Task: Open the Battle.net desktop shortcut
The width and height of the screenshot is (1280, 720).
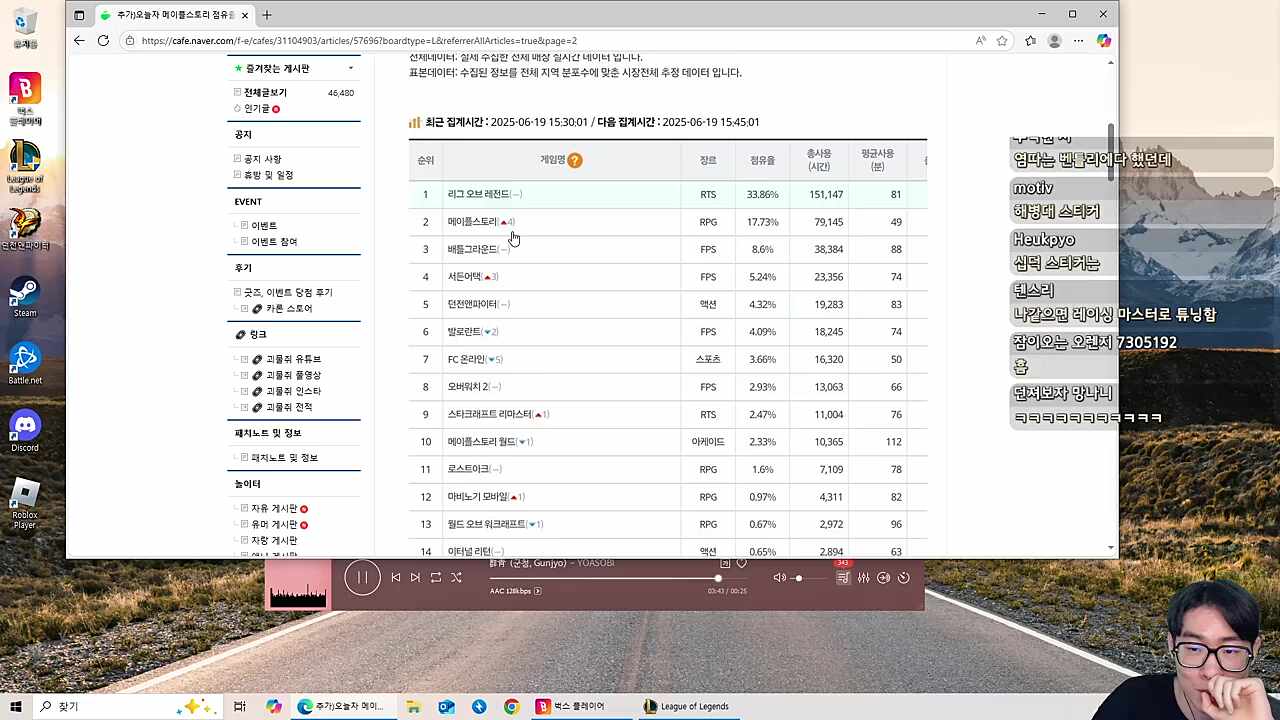Action: [25, 365]
